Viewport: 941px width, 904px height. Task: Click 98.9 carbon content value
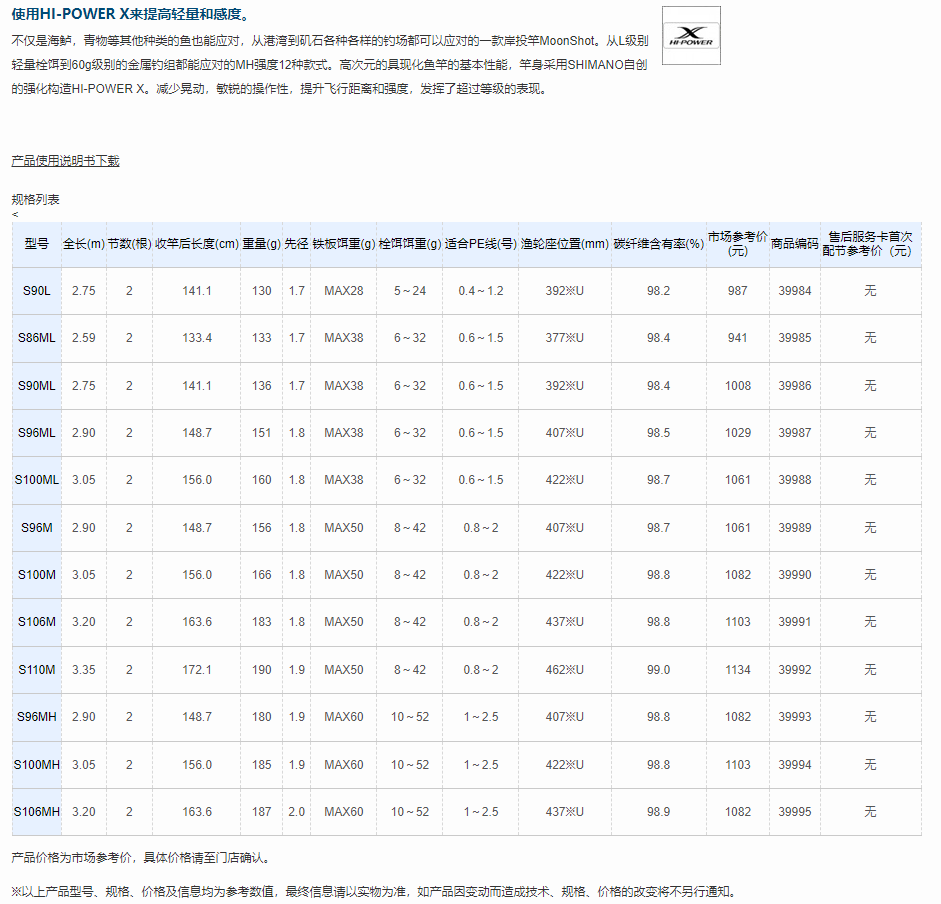[658, 812]
